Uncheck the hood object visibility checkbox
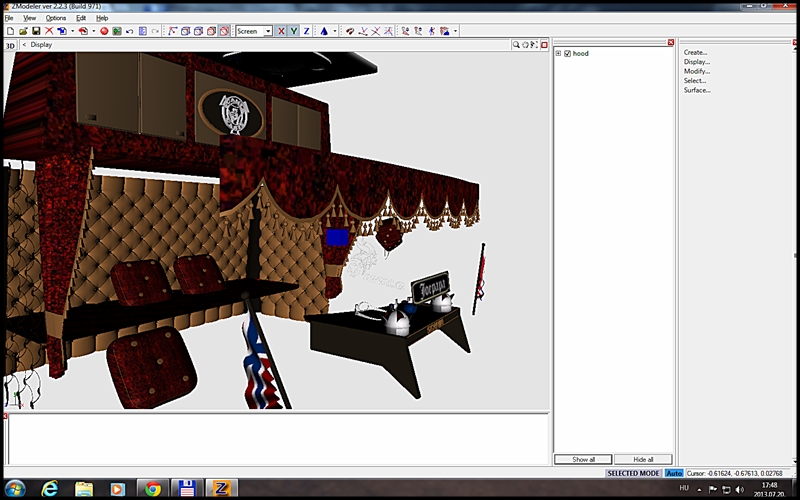800x500 pixels. [567, 54]
